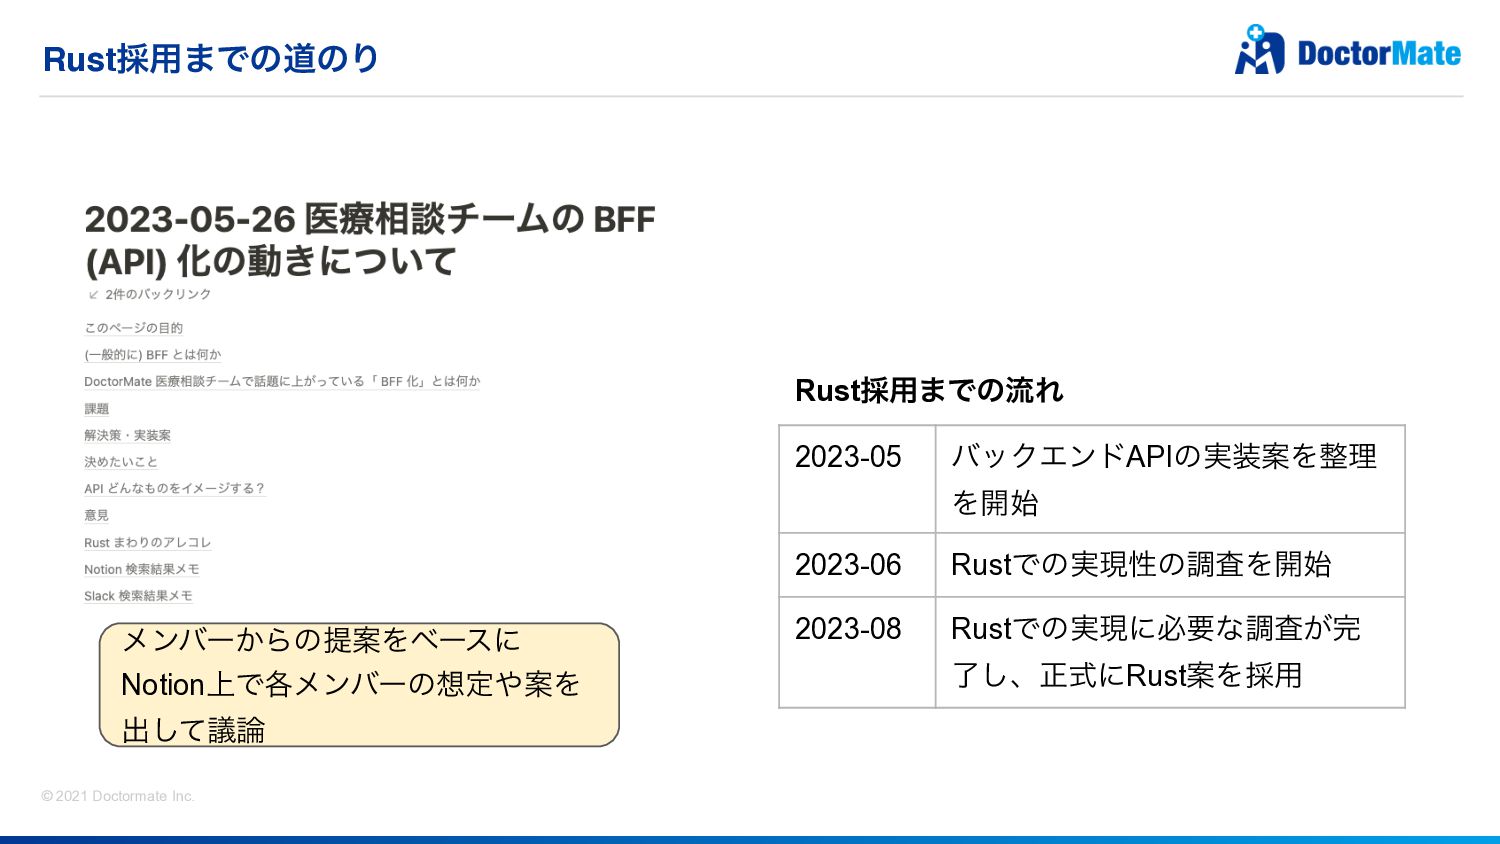Click the 2023-08 table cell

click(849, 629)
